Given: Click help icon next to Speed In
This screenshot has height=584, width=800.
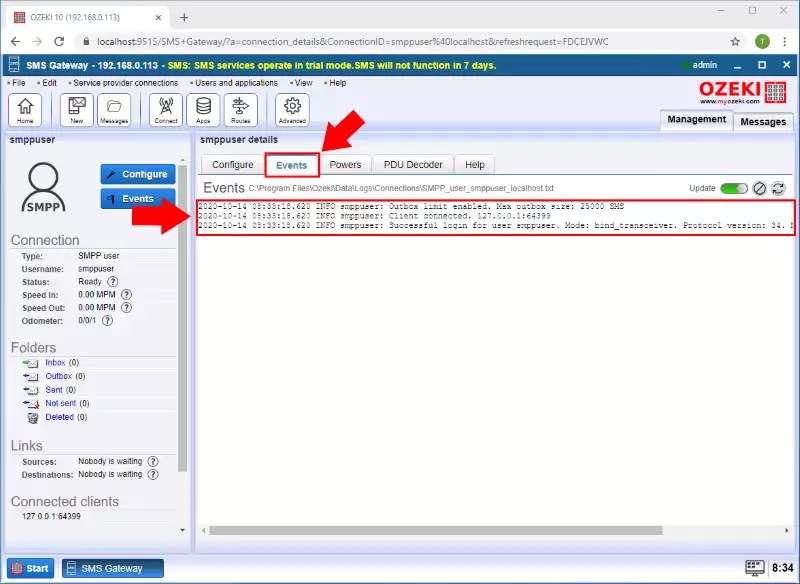Looking at the screenshot, I should [x=127, y=294].
